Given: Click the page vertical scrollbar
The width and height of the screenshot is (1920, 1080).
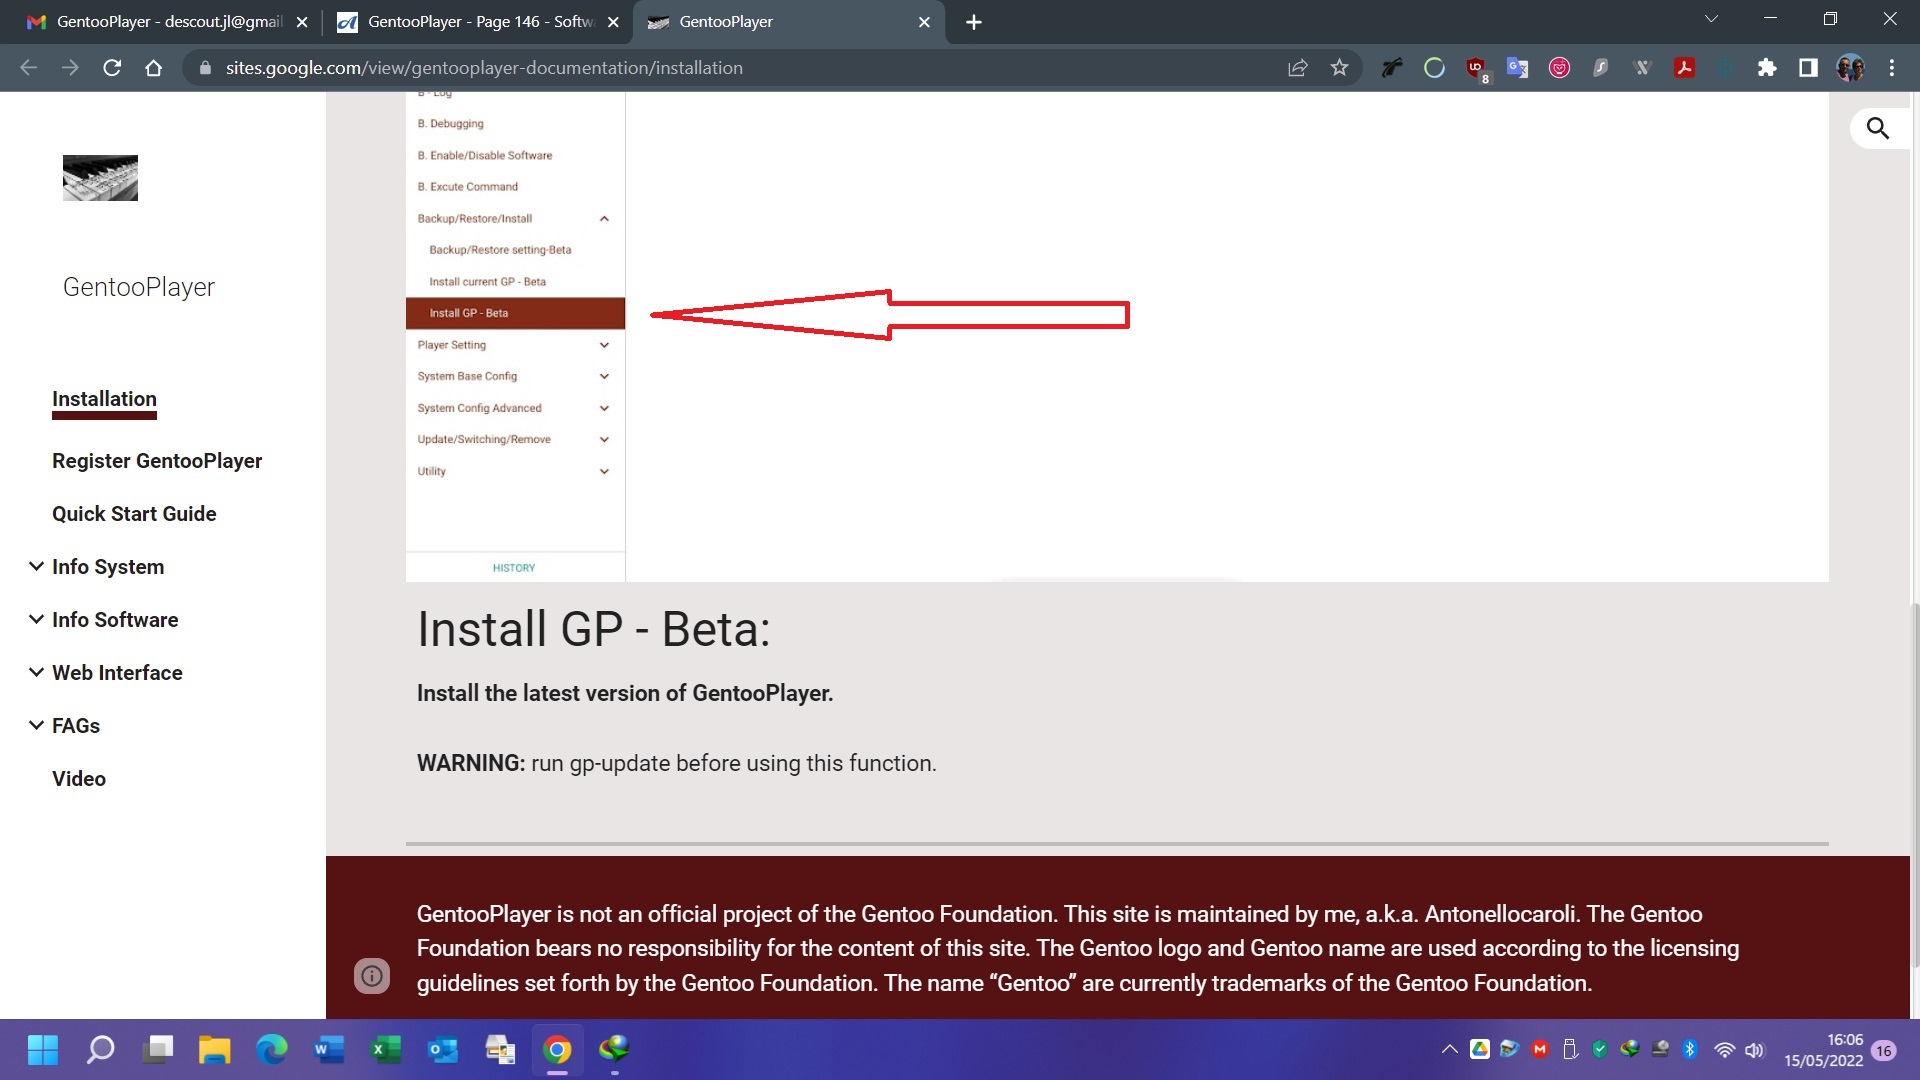Looking at the screenshot, I should [1914, 780].
